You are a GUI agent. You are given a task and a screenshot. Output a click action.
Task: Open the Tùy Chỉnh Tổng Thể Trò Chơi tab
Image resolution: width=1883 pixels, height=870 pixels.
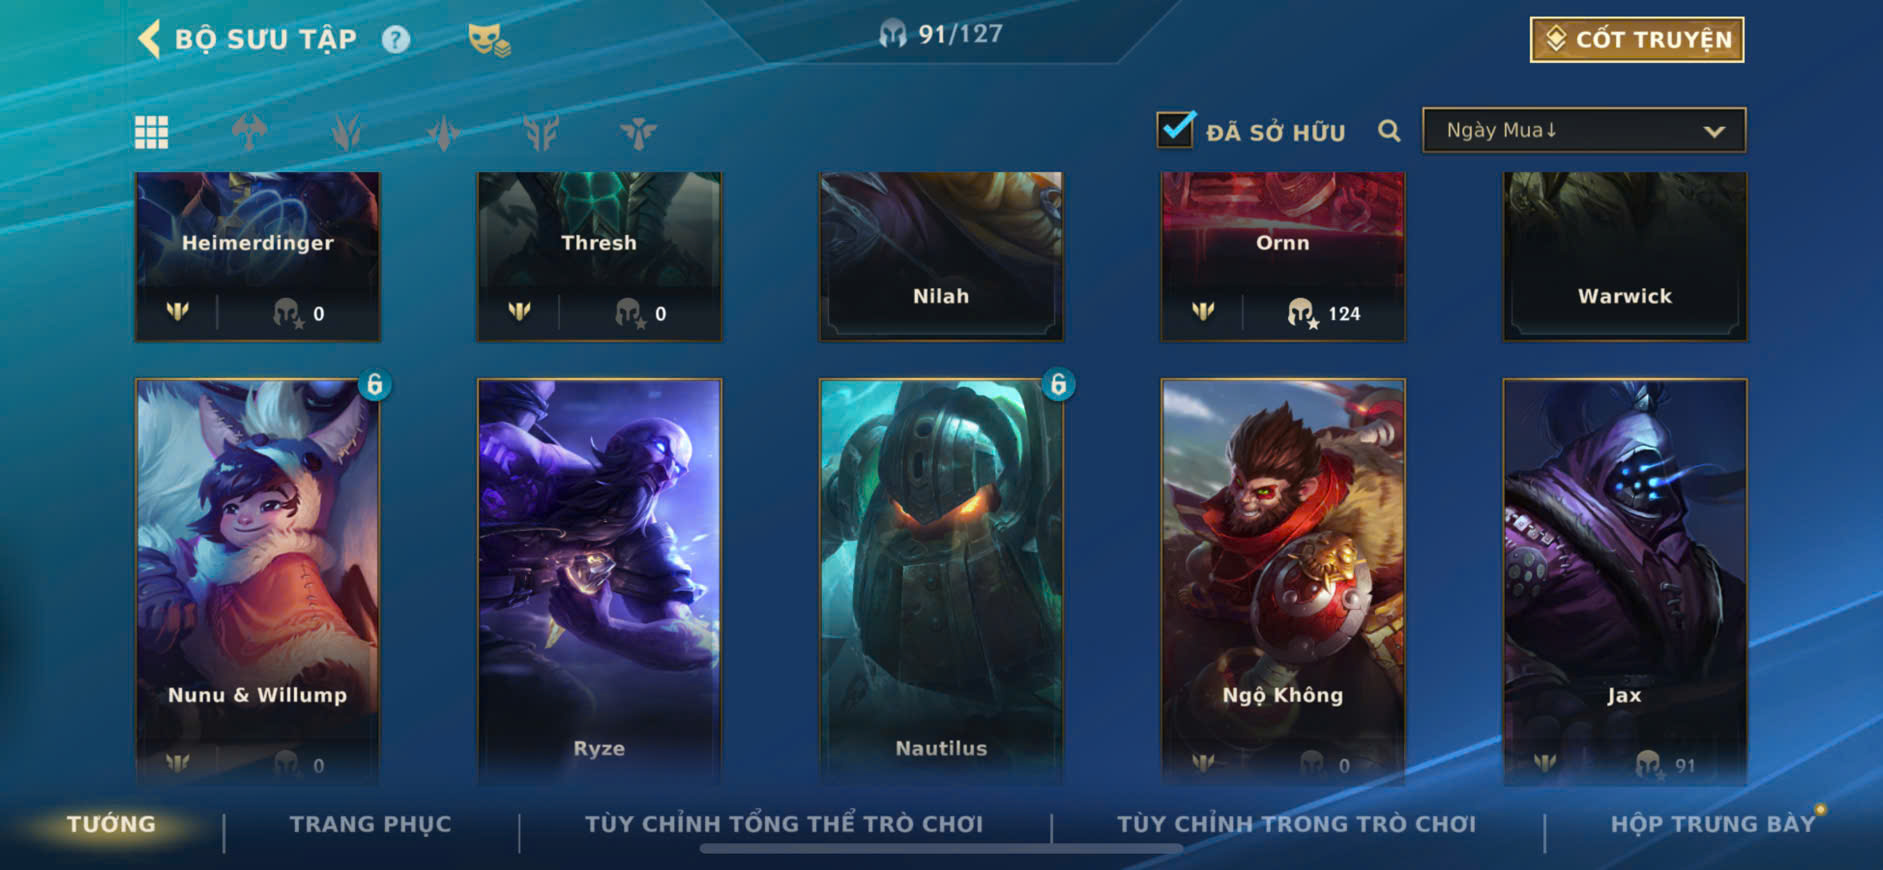[x=784, y=824]
